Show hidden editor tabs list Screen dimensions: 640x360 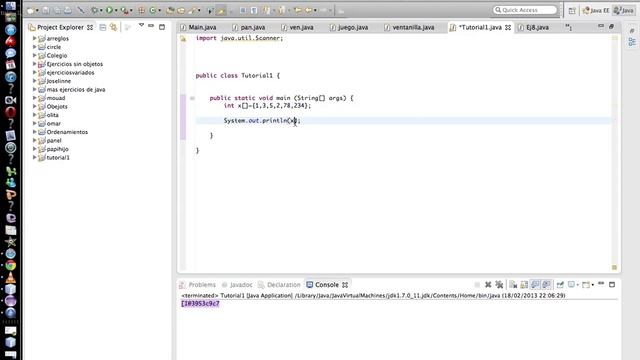[x=569, y=27]
